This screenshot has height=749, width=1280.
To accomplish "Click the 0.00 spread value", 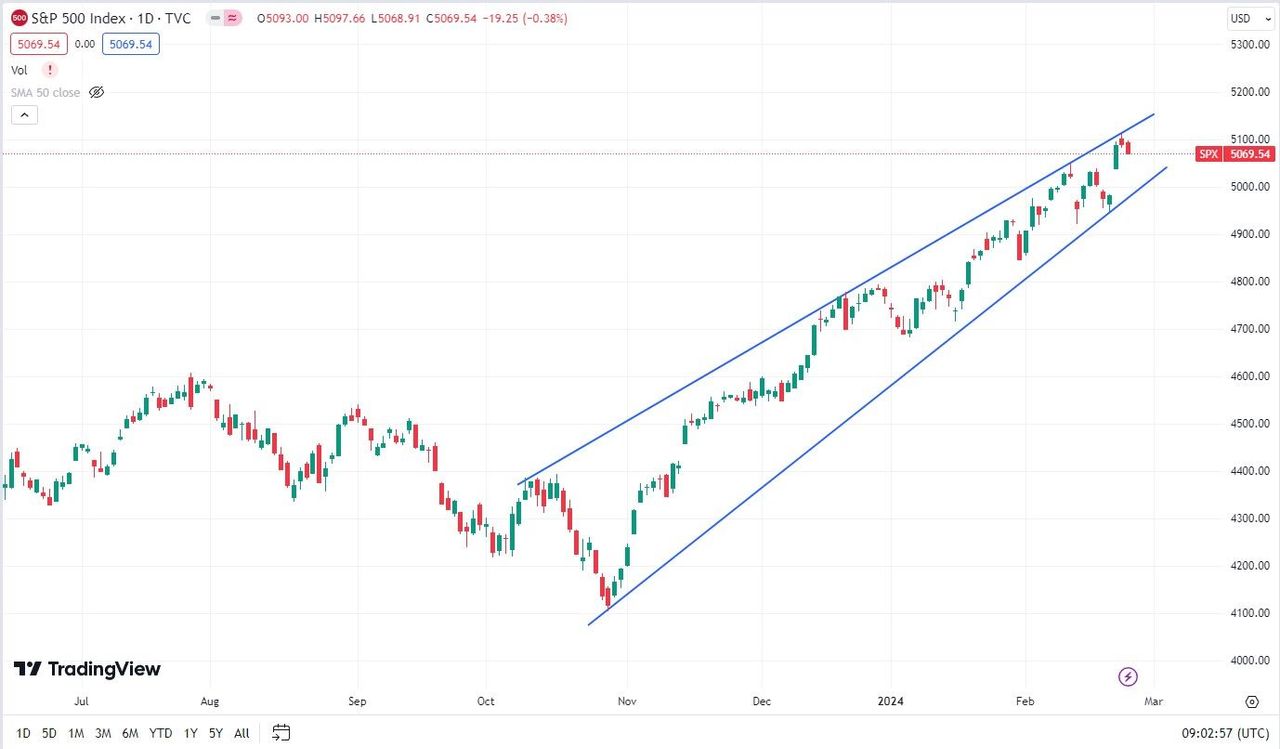I will click(x=84, y=44).
